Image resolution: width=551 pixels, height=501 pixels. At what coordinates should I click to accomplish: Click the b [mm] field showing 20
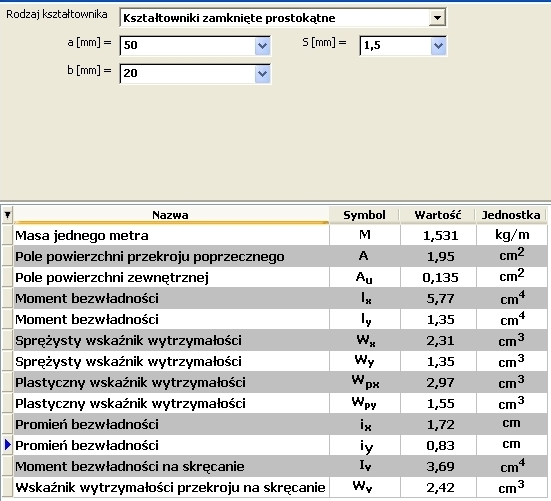coord(195,74)
